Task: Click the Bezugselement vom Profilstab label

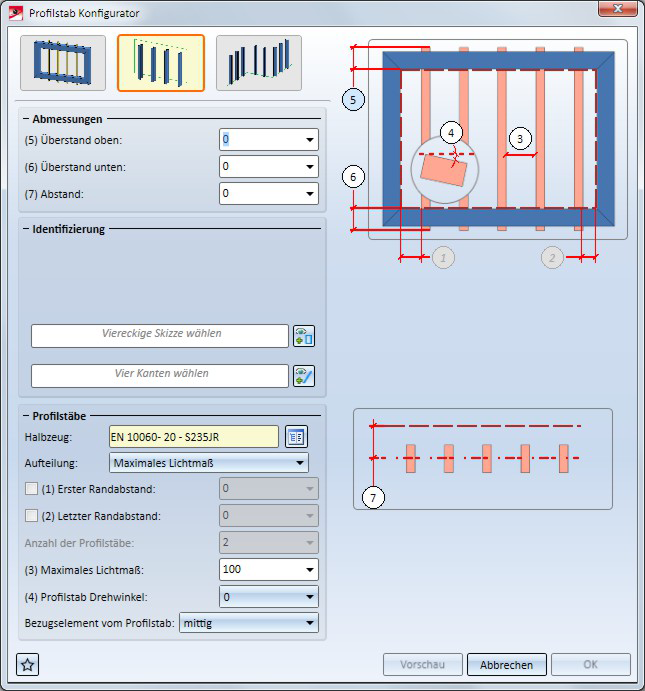Action: 100,623
